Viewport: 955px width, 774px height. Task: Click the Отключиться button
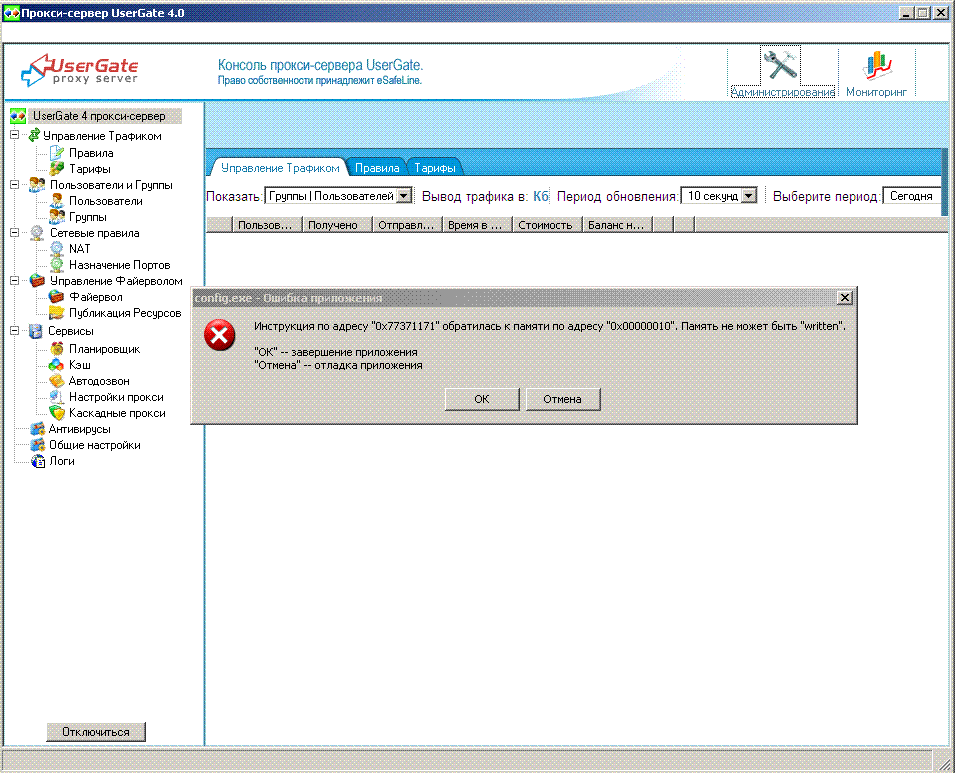pyautogui.click(x=95, y=732)
